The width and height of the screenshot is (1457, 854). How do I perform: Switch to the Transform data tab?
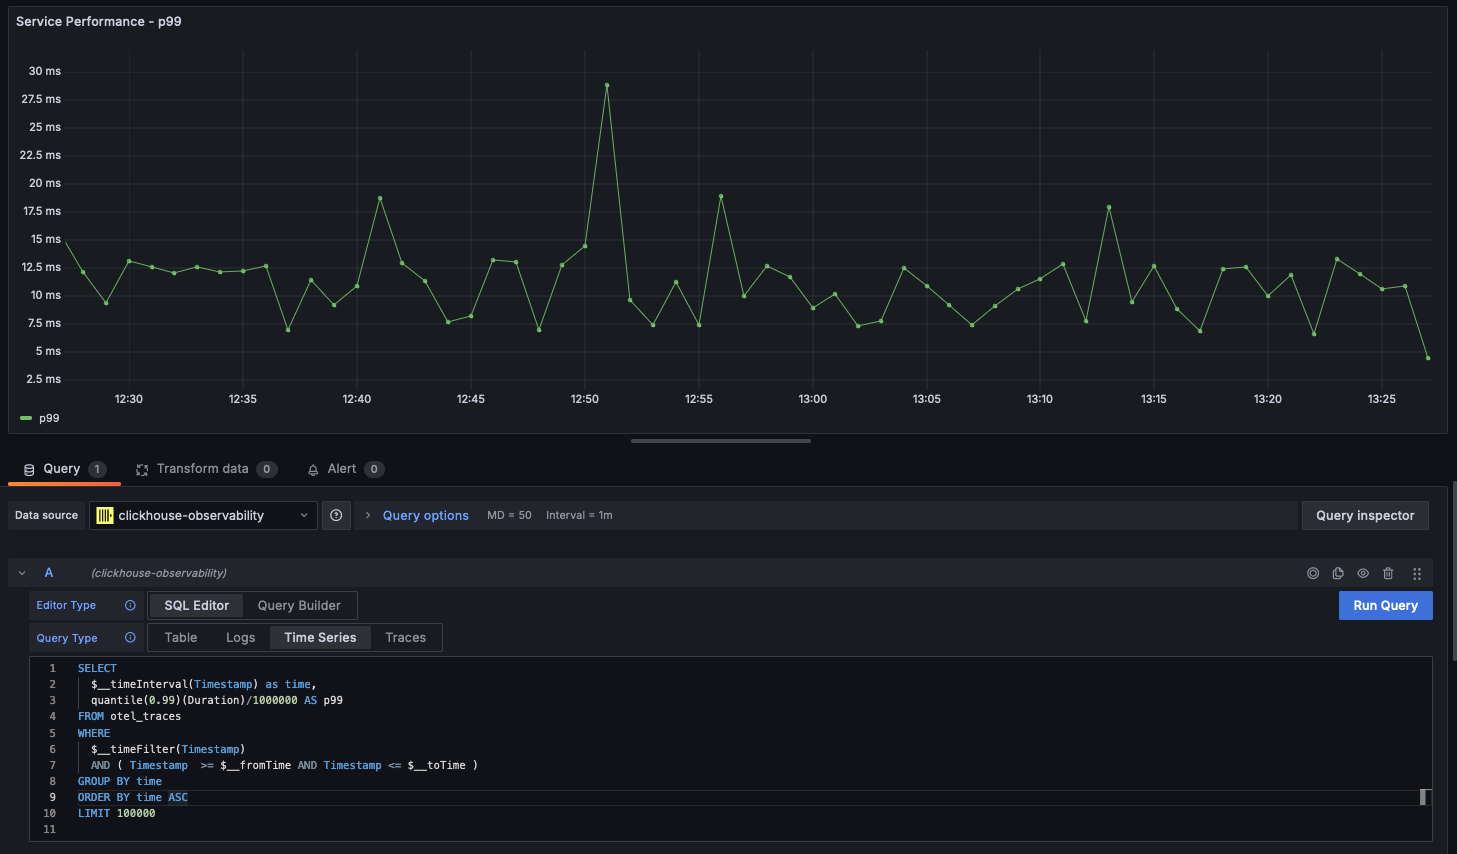[206, 469]
